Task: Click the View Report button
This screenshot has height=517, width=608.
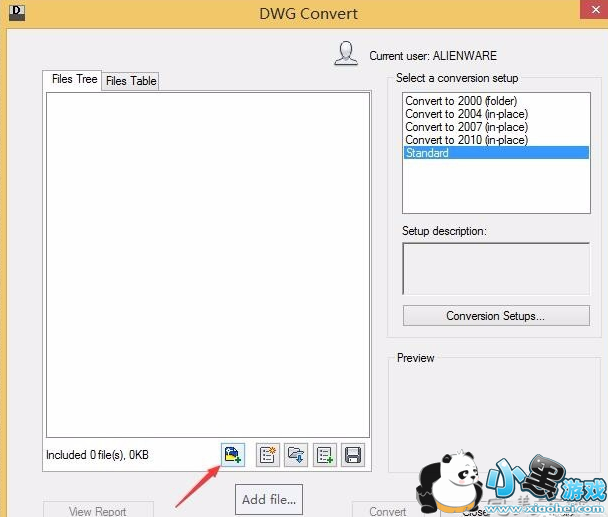Action: [98, 510]
